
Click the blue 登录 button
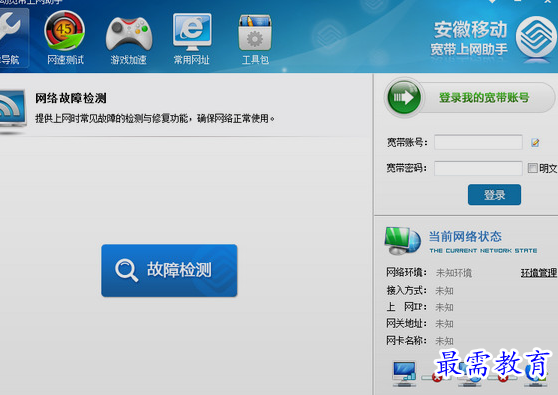tap(494, 195)
